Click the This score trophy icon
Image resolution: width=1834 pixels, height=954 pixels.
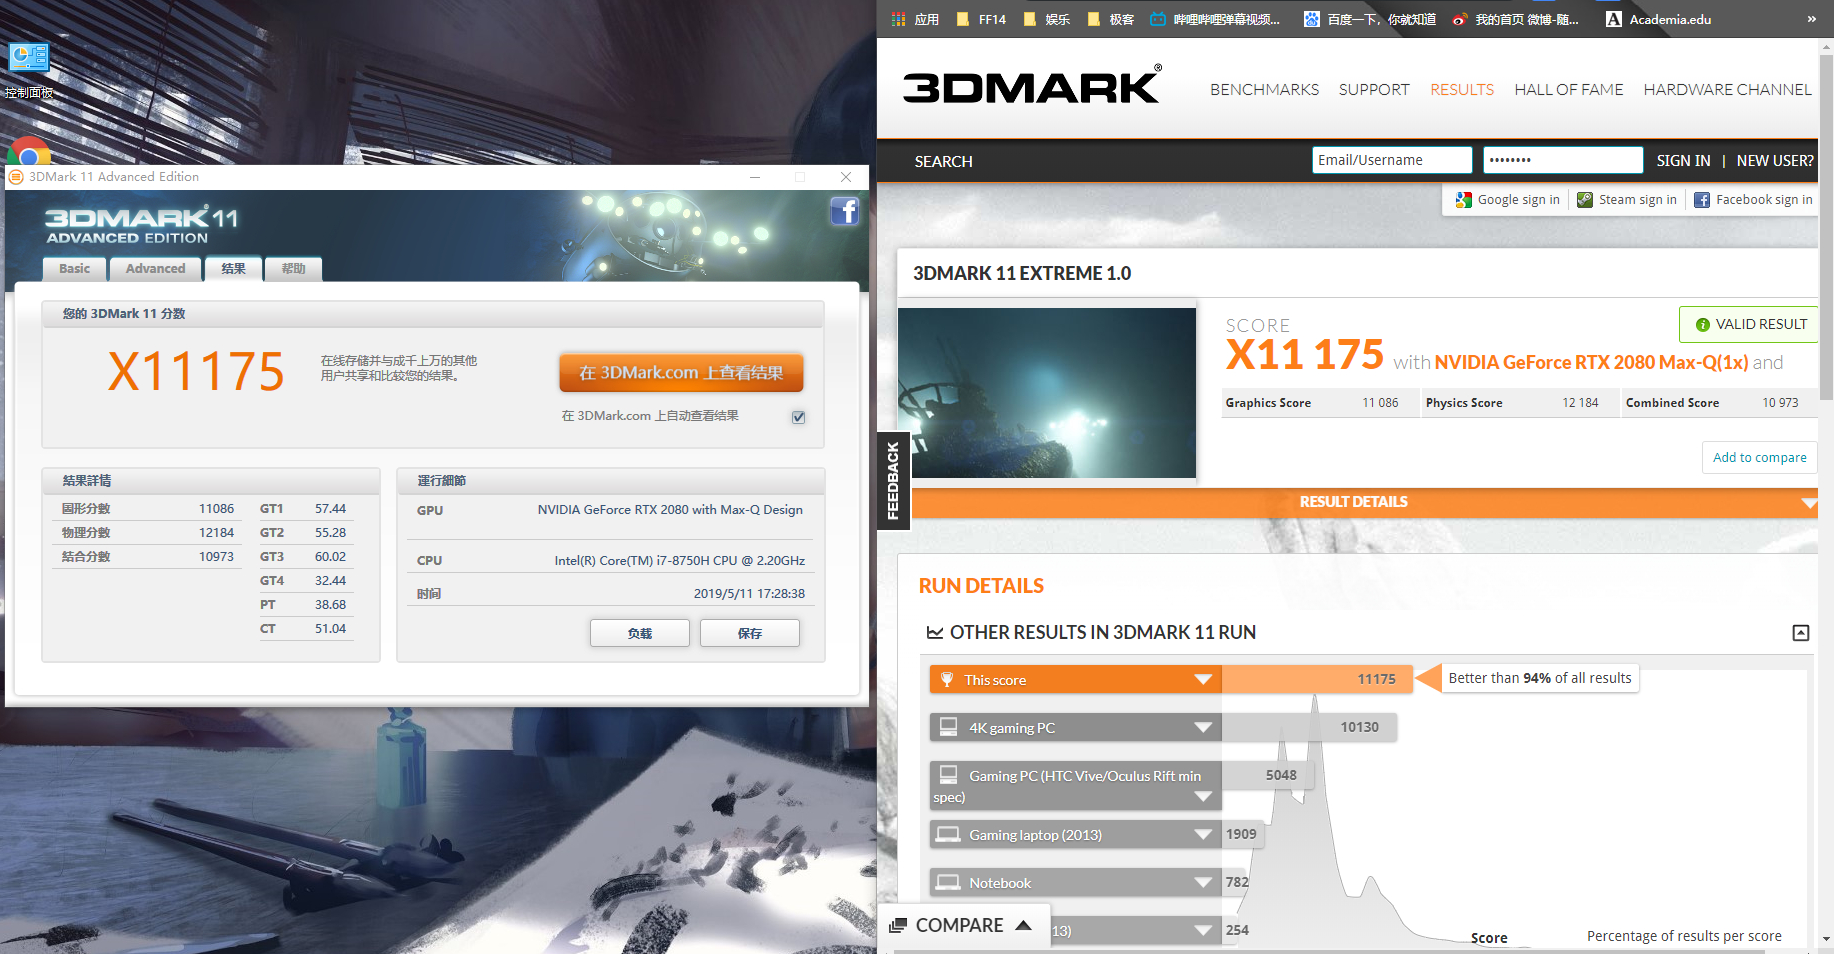tap(947, 679)
